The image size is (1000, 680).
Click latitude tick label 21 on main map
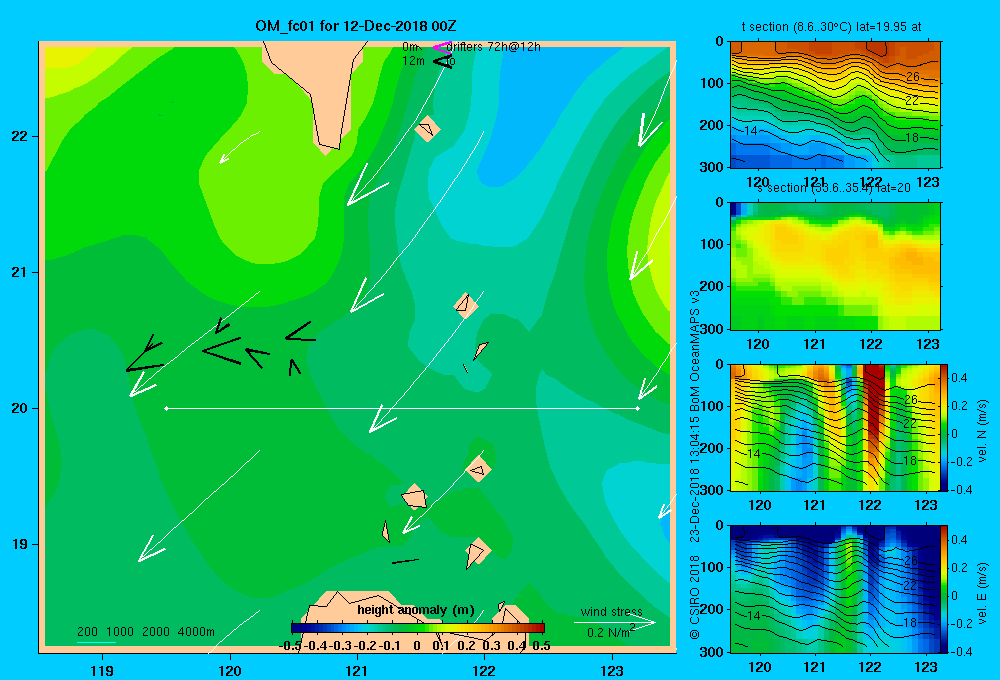coord(20,272)
